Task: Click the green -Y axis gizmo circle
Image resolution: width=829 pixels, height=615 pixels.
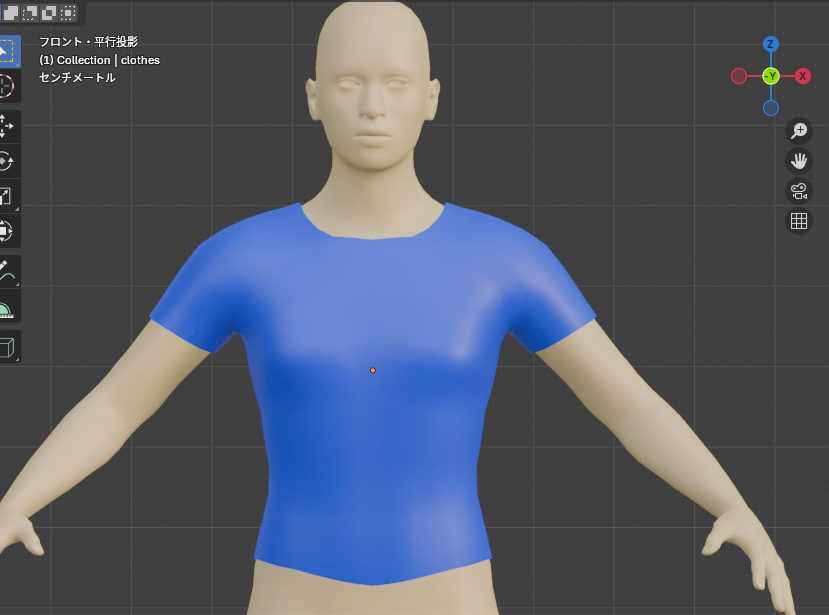Action: [x=770, y=76]
